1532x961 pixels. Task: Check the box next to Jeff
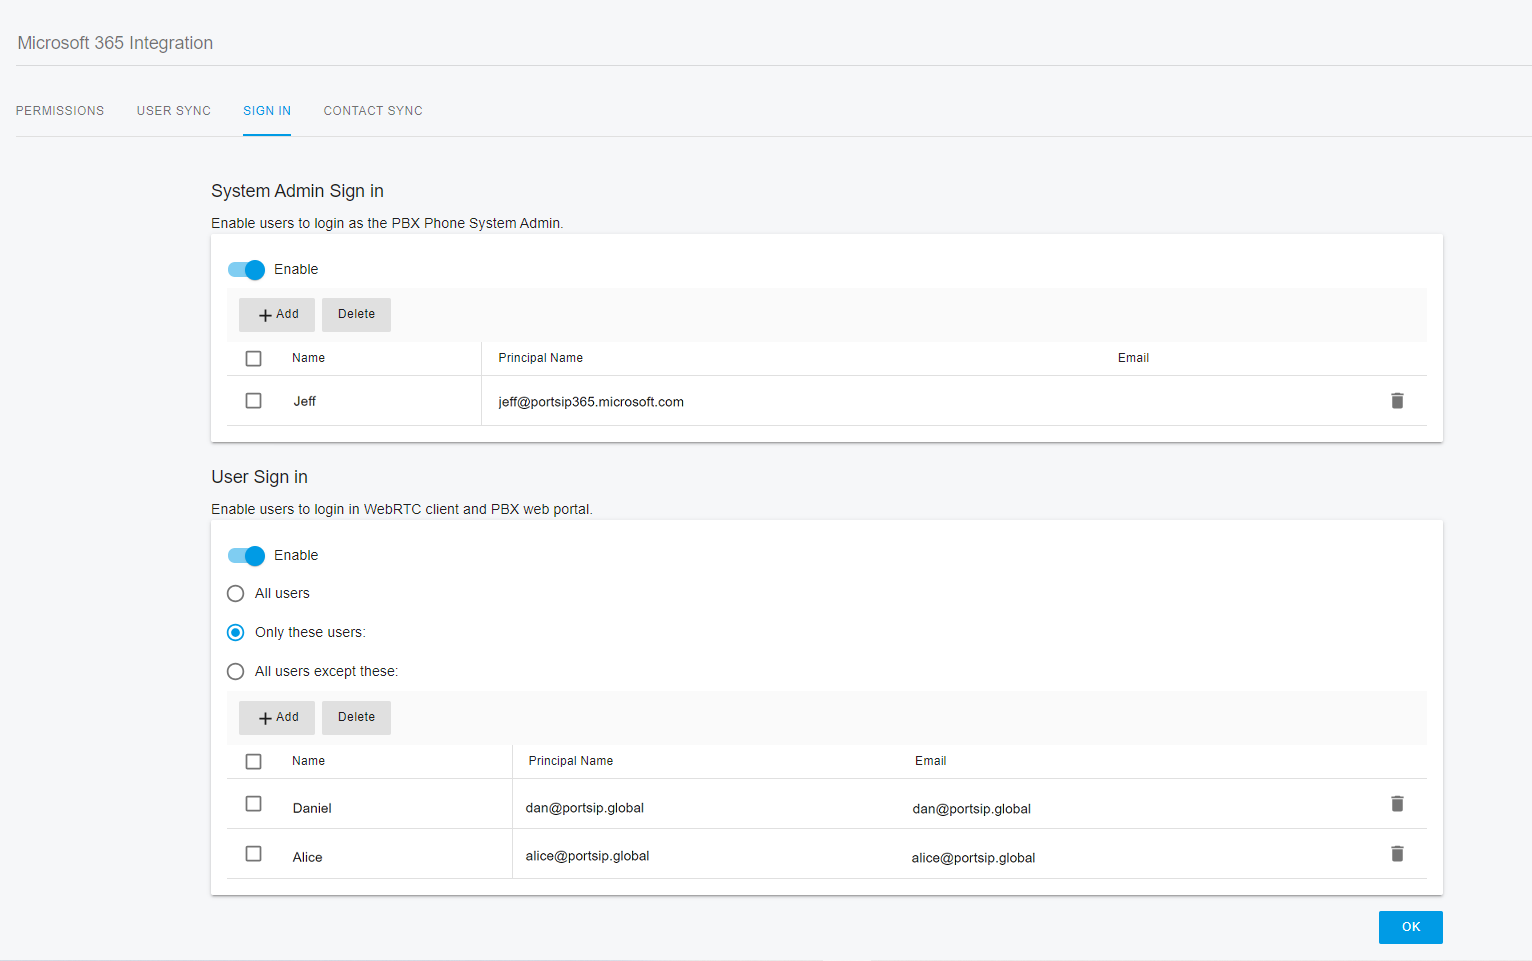click(254, 401)
